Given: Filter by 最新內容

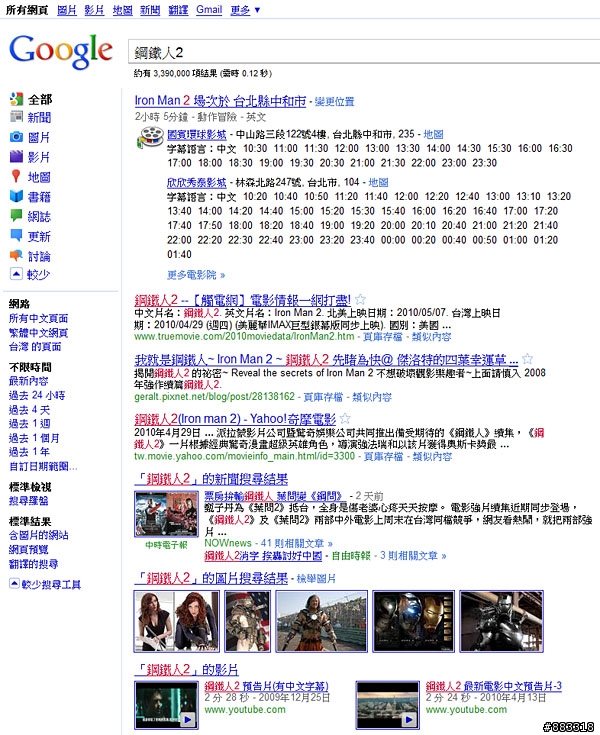Looking at the screenshot, I should tap(29, 381).
